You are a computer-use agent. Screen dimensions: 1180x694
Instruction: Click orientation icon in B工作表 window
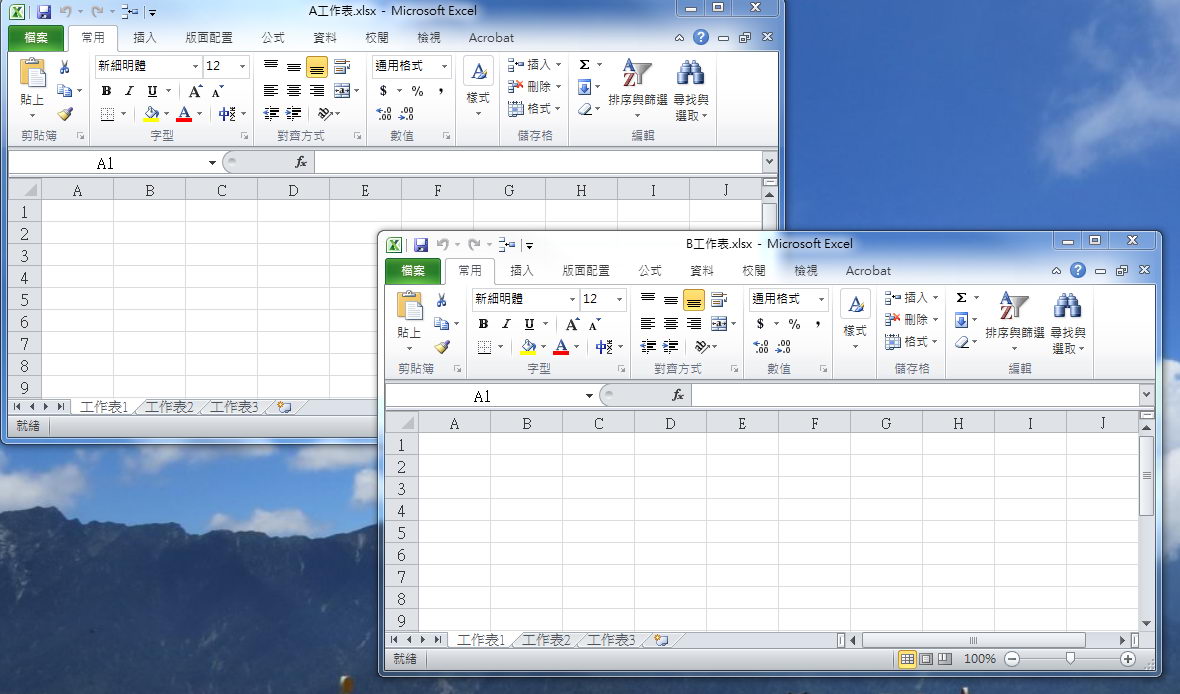point(702,346)
